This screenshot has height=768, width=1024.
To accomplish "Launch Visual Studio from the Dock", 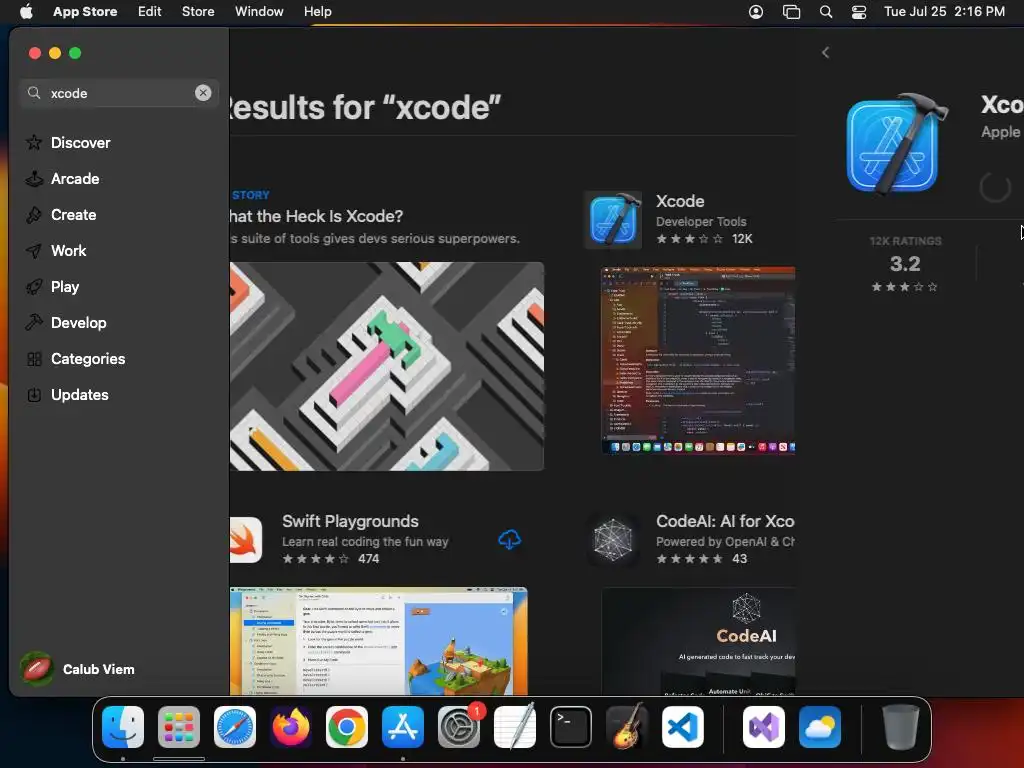I will [764, 727].
